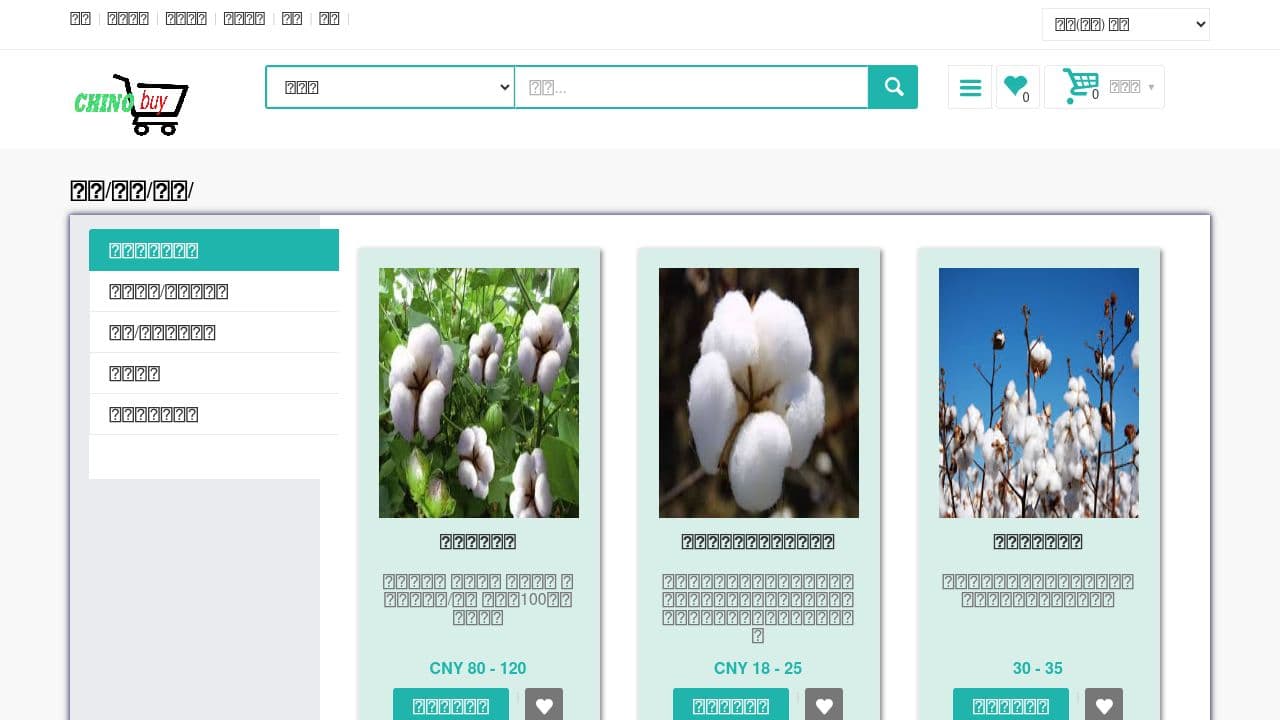
Task: Expand the language selector at top right
Action: click(x=1125, y=25)
